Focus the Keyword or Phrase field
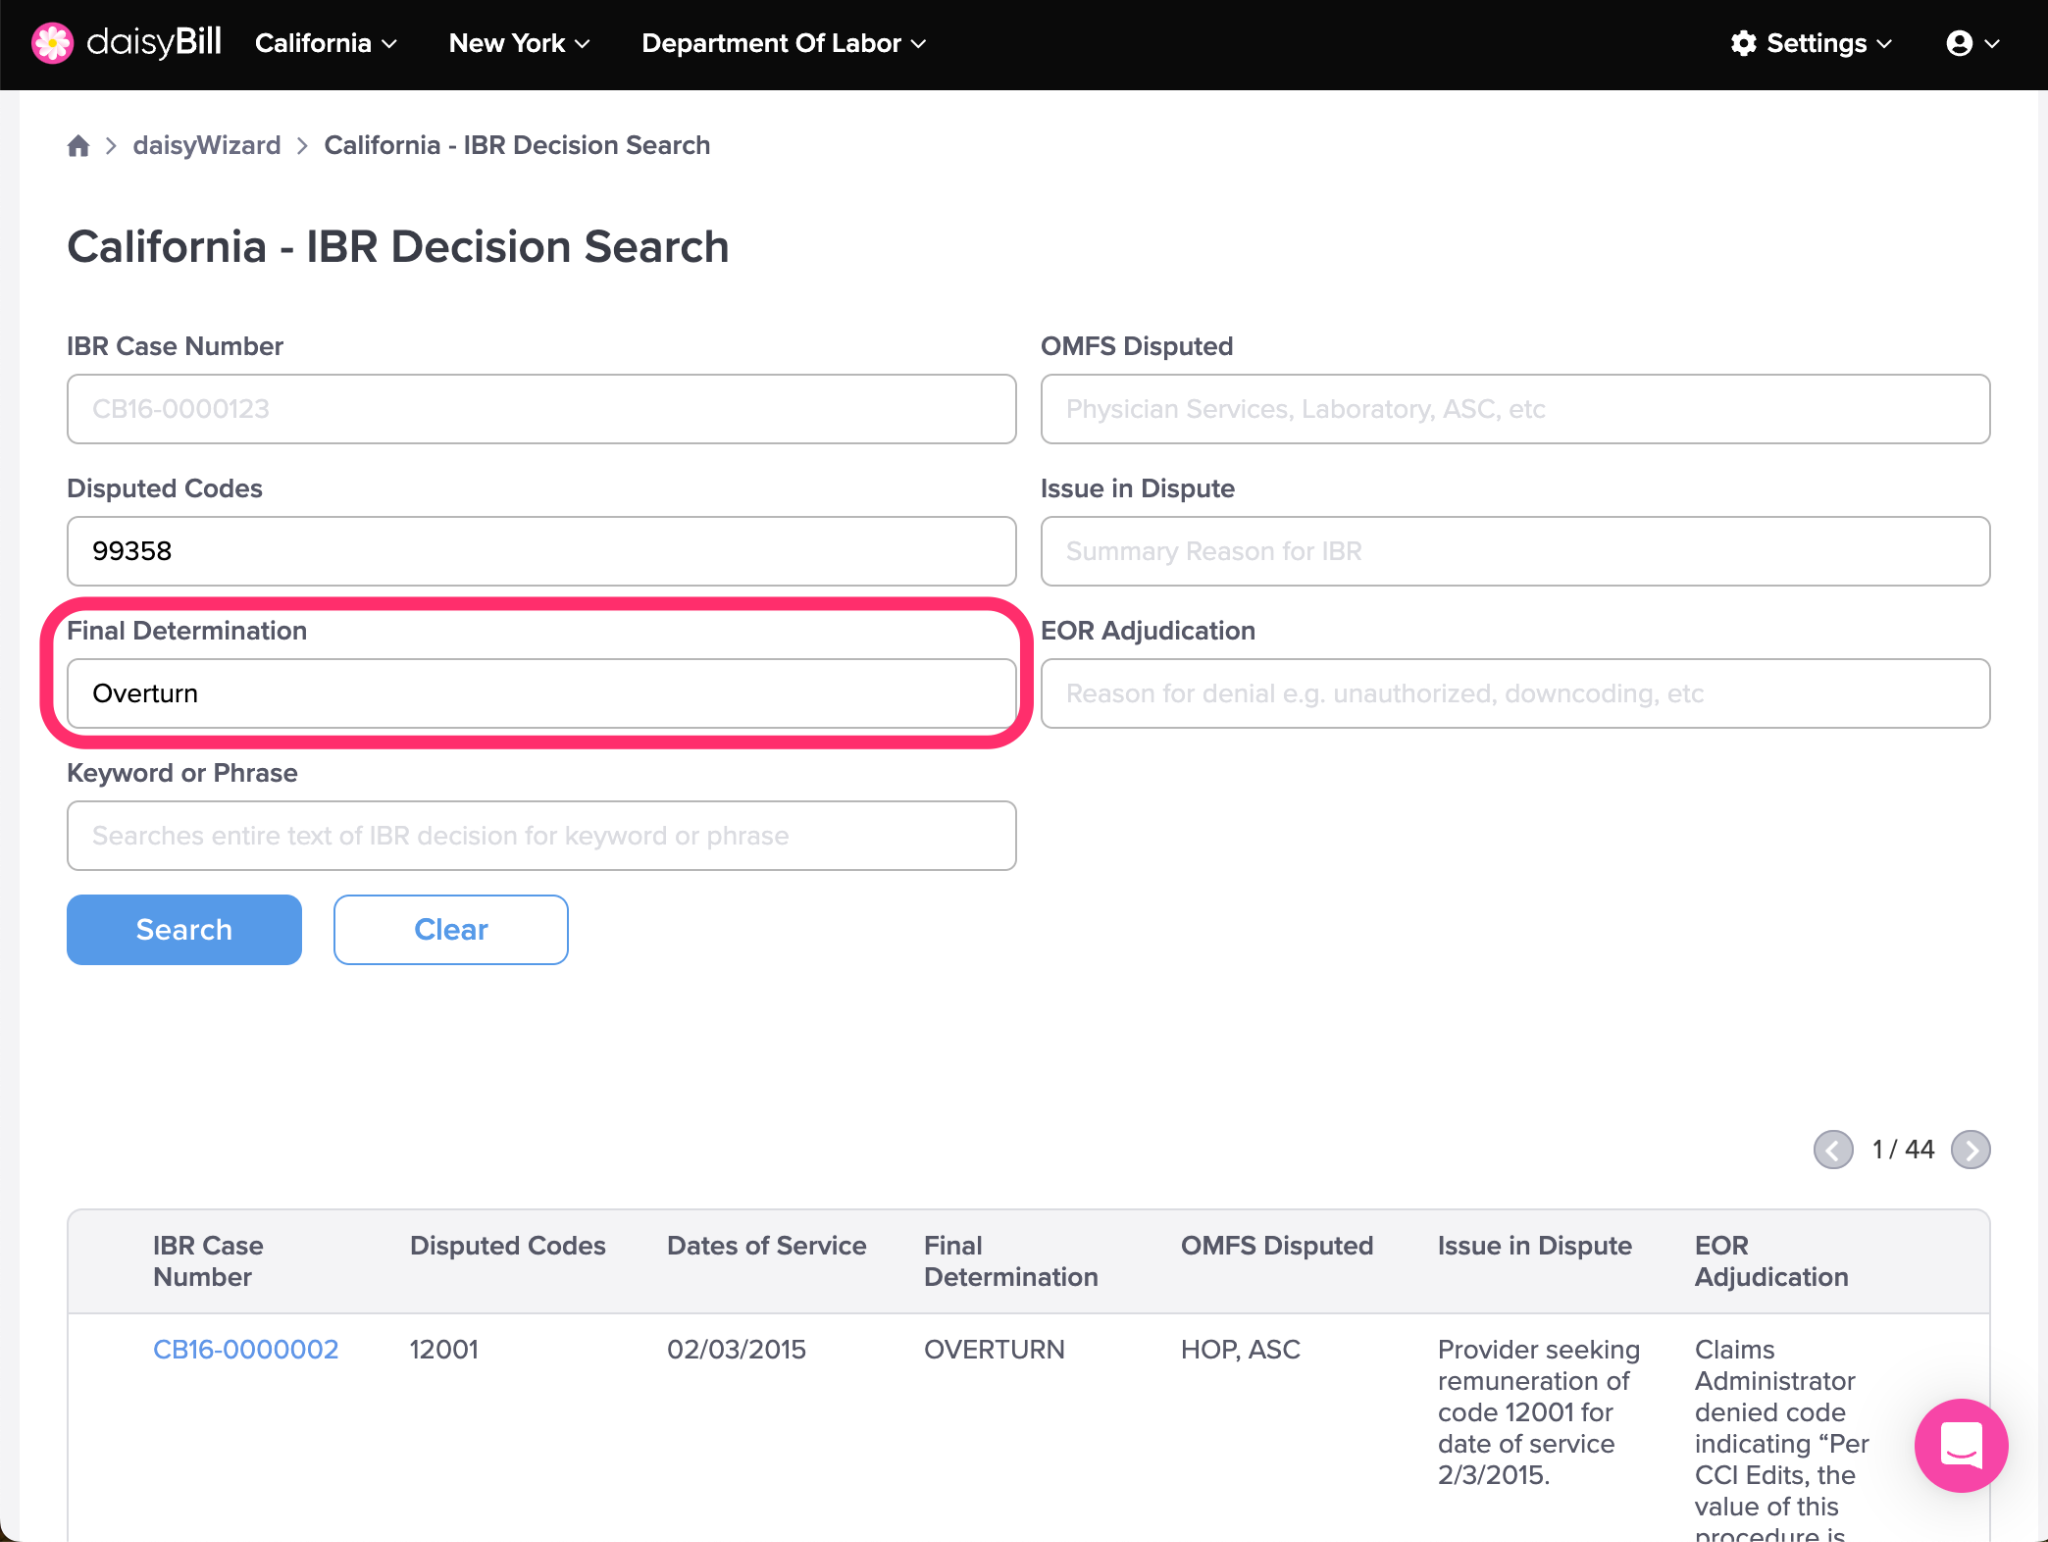This screenshot has height=1542, width=2048. pyautogui.click(x=542, y=836)
